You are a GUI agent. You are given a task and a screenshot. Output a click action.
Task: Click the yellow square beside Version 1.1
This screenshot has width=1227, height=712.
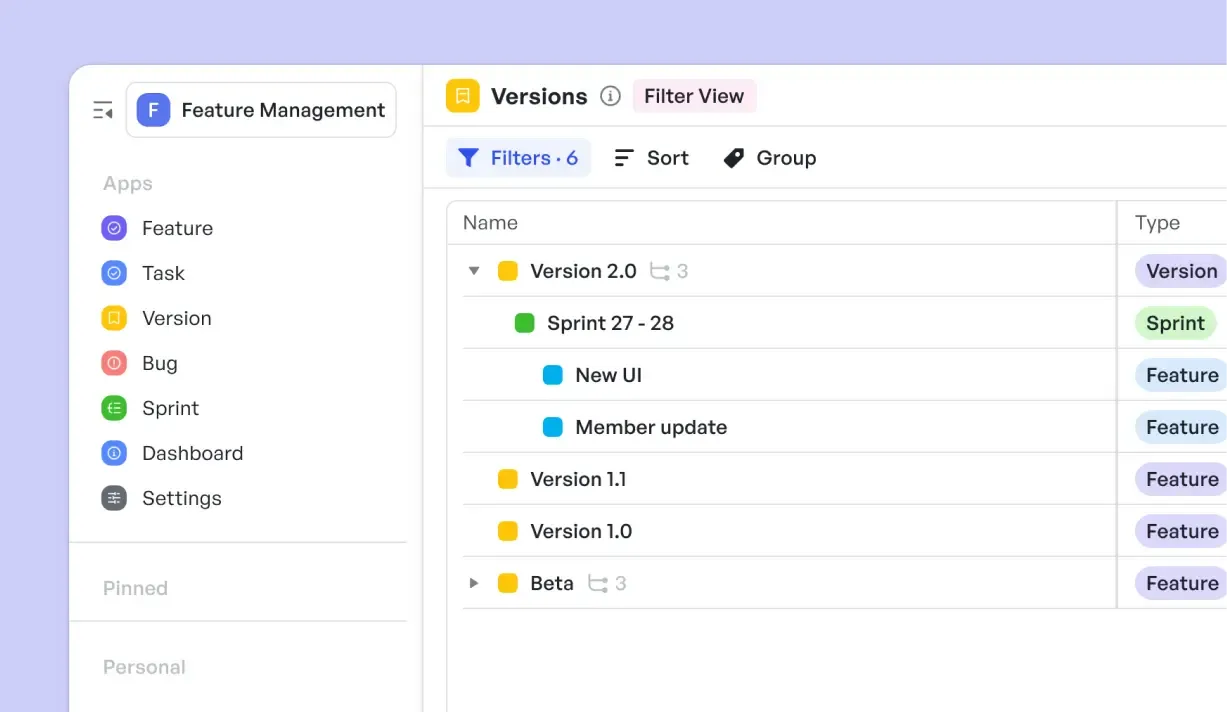click(x=508, y=479)
